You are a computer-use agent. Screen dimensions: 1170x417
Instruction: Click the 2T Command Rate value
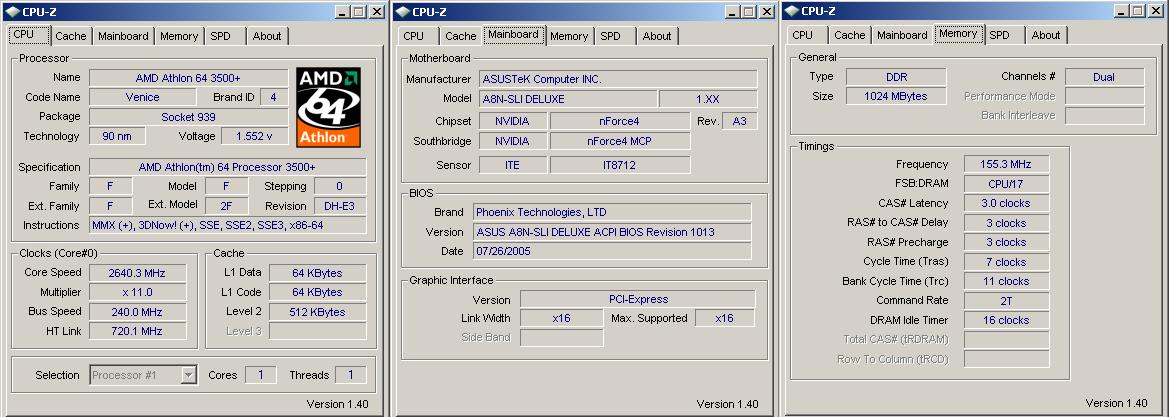pos(1006,301)
